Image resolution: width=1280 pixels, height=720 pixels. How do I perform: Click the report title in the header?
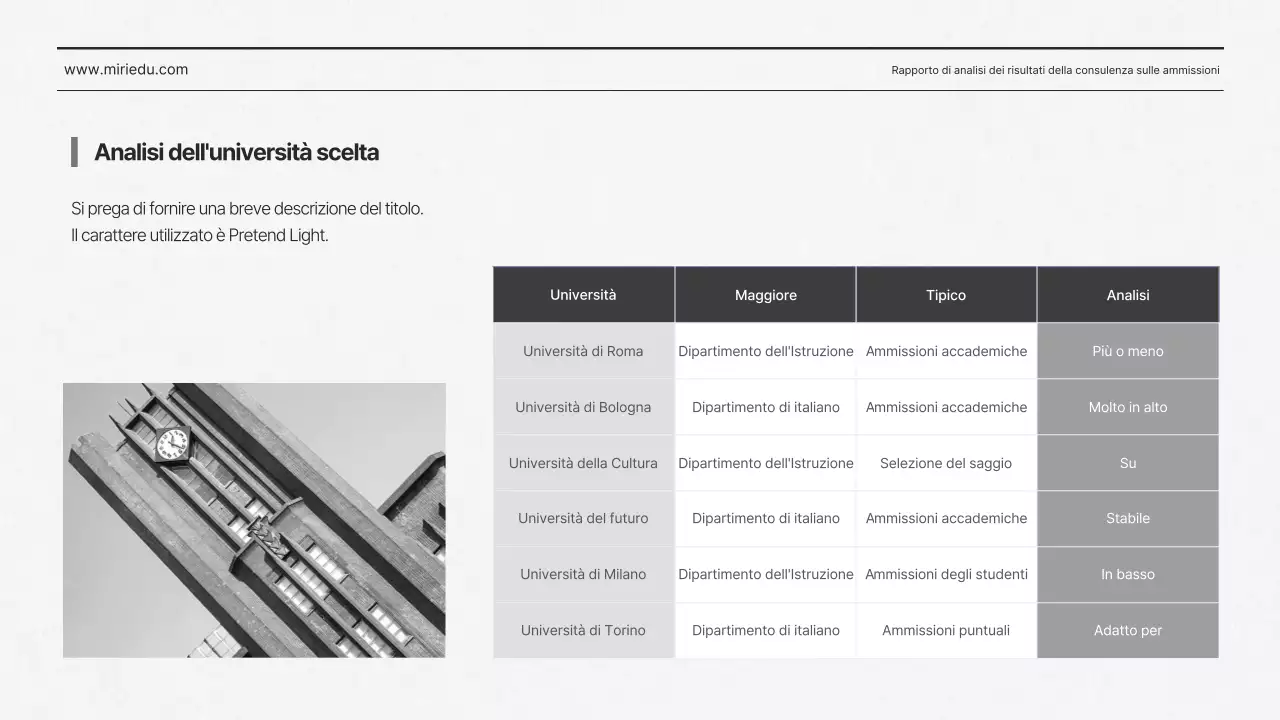[x=1056, y=70]
